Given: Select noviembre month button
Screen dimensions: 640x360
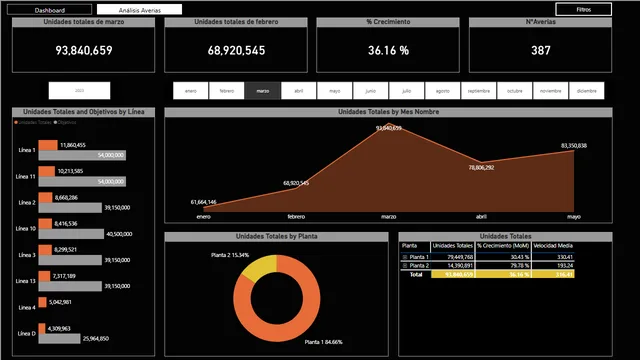Looking at the screenshot, I should (x=551, y=91).
